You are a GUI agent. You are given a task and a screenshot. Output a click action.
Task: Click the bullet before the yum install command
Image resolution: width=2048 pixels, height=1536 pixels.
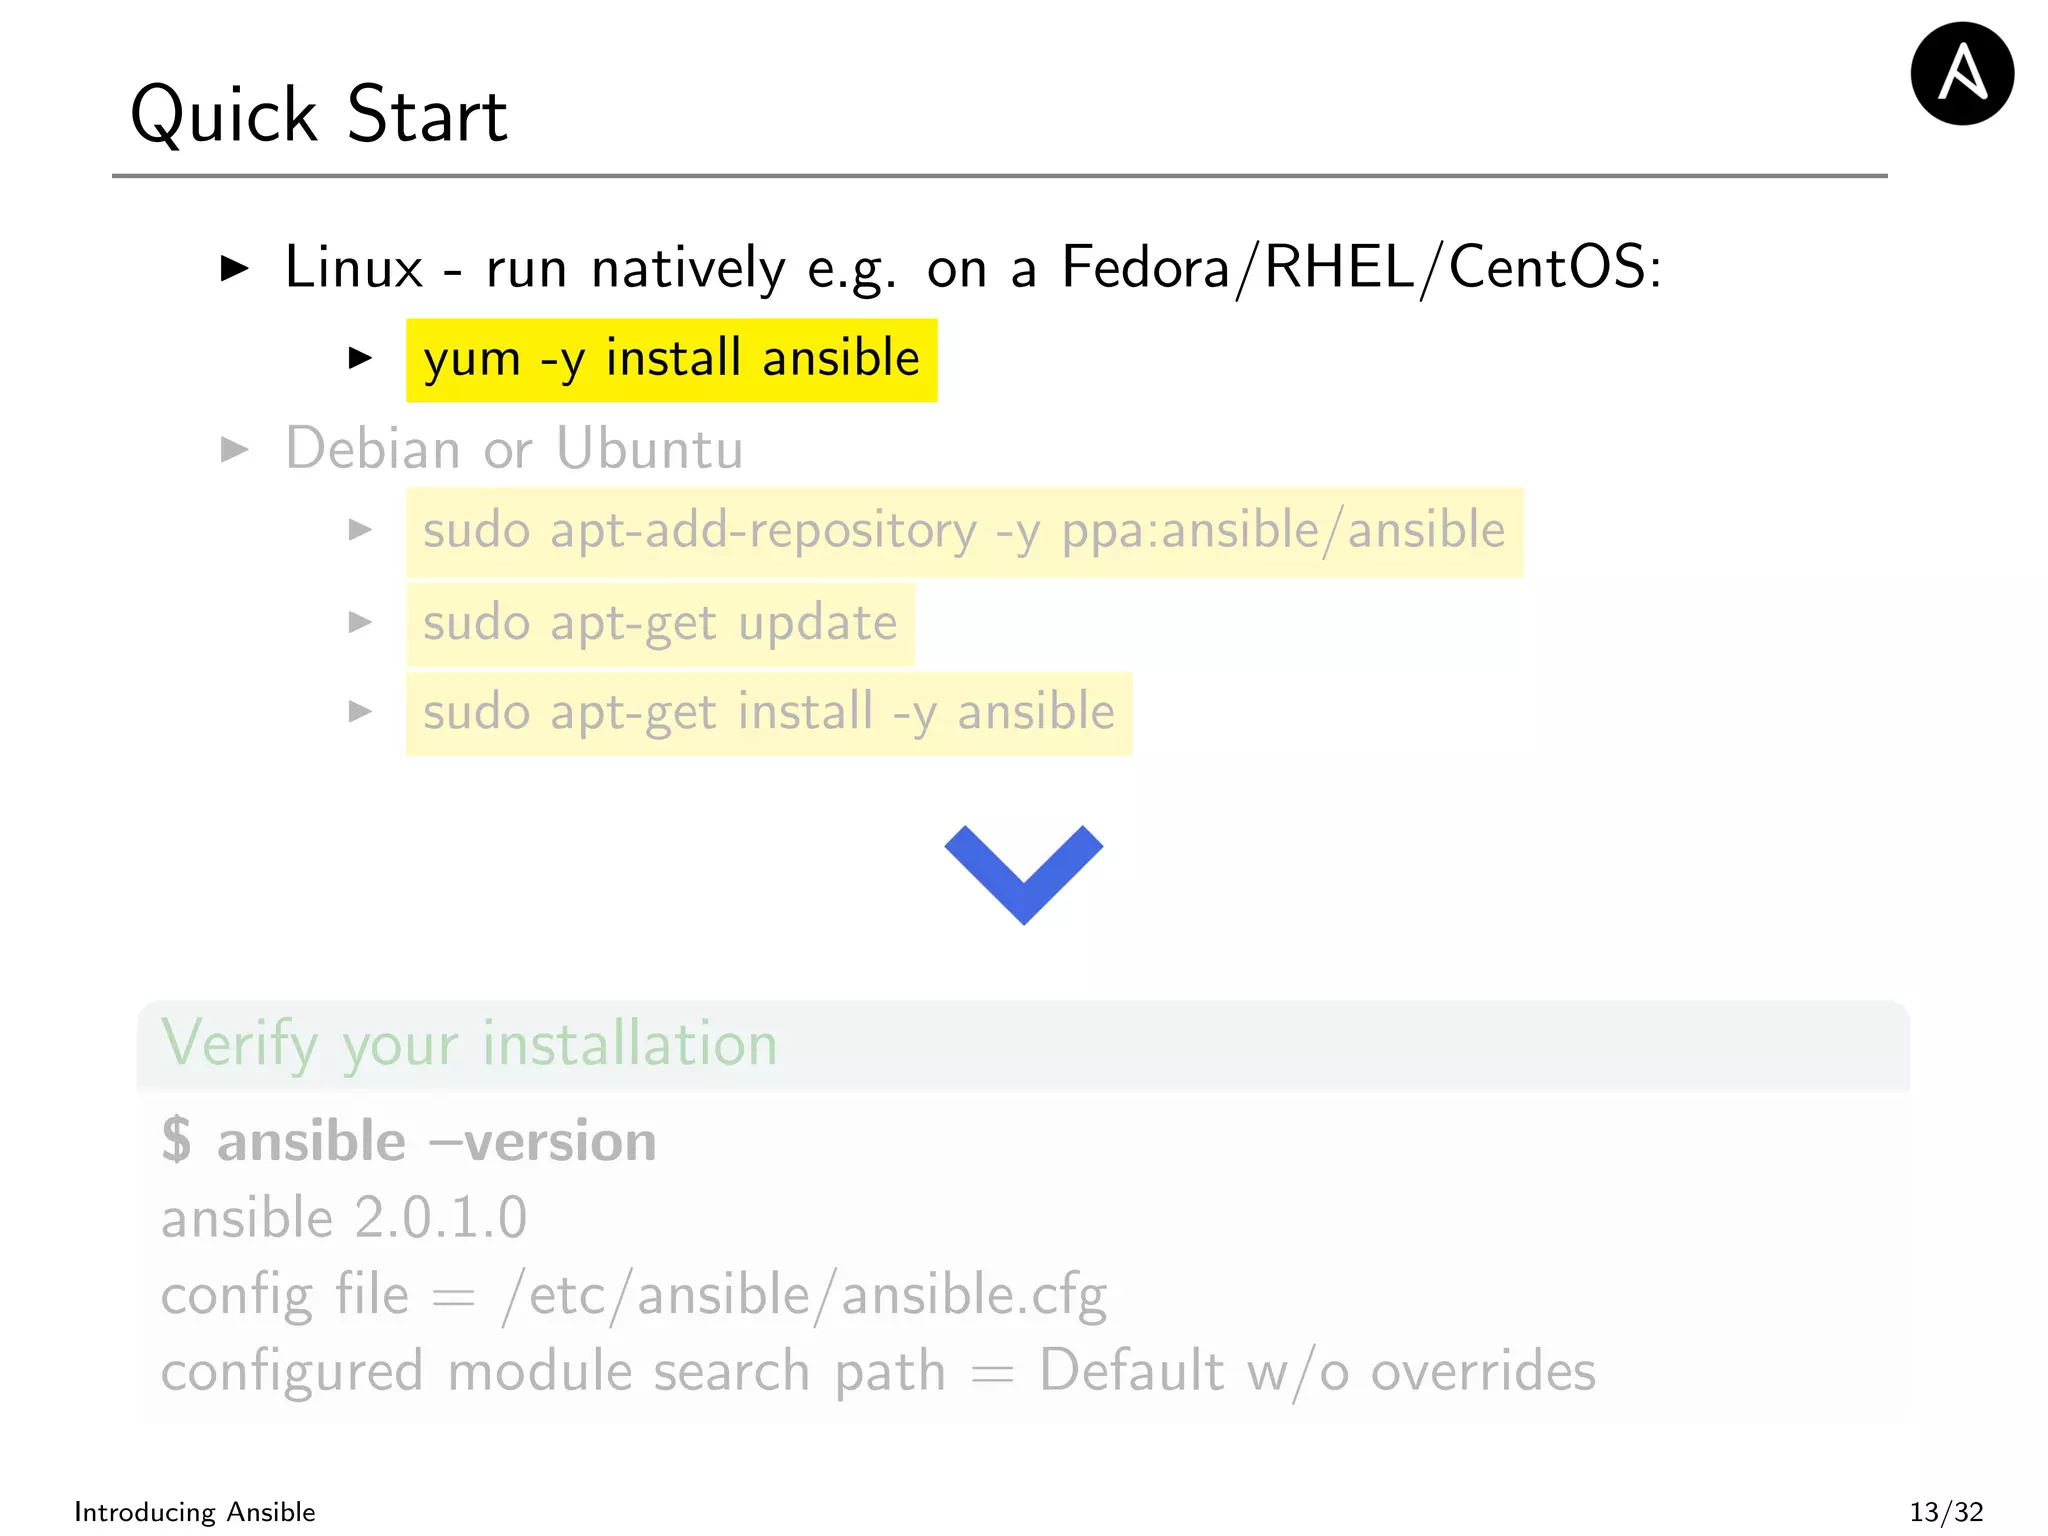pos(360,358)
